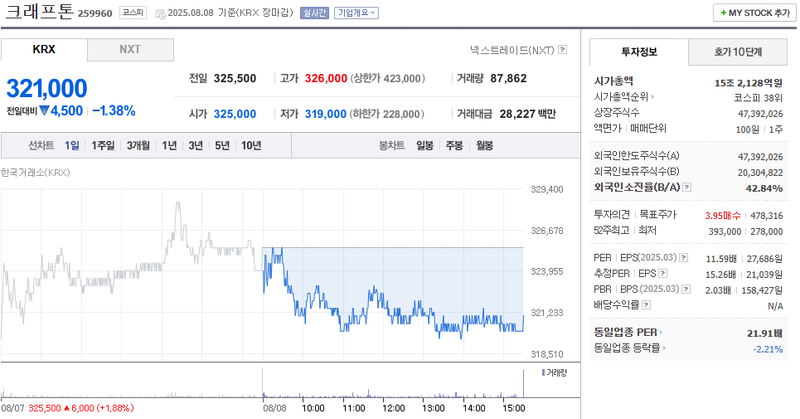Select the 상장주식수 value 47,392,026
Screen dimensions: 800x419
pyautogui.click(x=760, y=114)
